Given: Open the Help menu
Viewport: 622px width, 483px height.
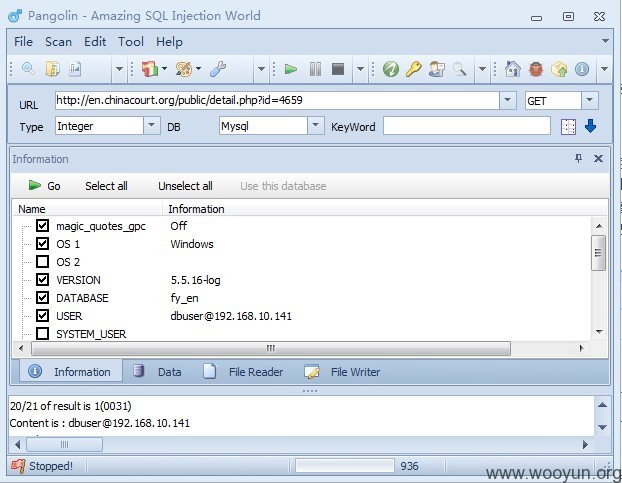Looking at the screenshot, I should tap(169, 42).
